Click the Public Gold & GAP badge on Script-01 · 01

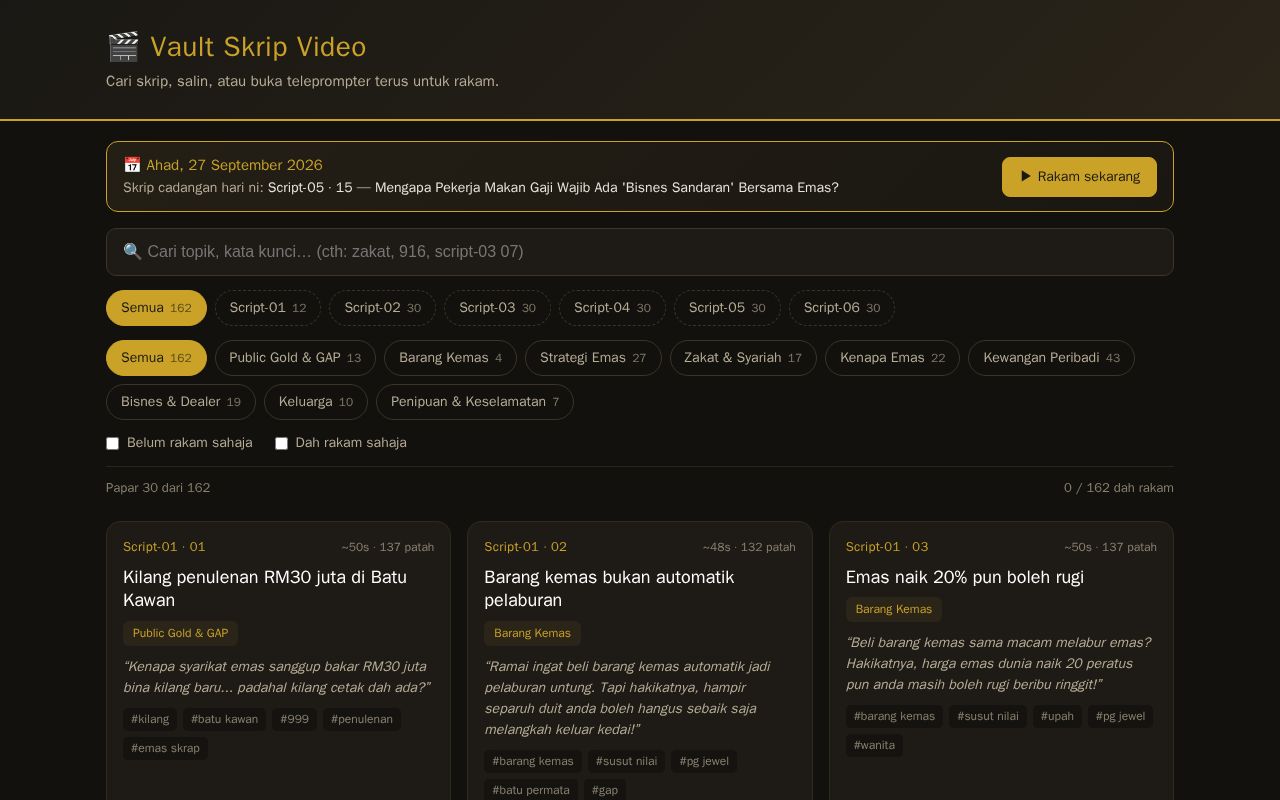pyautogui.click(x=180, y=633)
